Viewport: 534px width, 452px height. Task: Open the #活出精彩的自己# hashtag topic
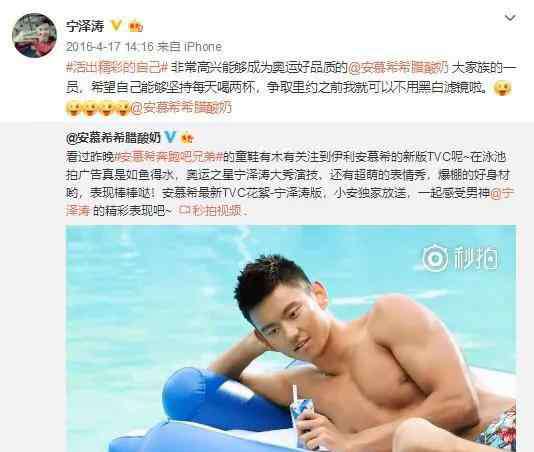116,67
